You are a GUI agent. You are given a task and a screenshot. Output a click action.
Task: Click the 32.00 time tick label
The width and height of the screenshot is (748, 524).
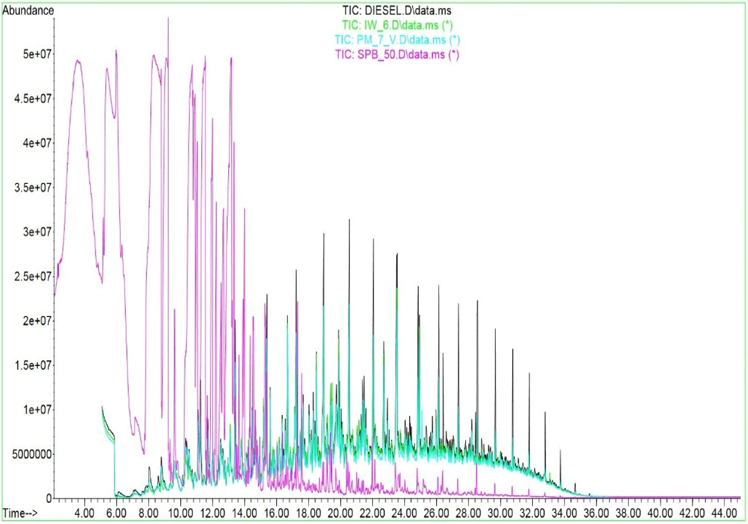click(532, 514)
